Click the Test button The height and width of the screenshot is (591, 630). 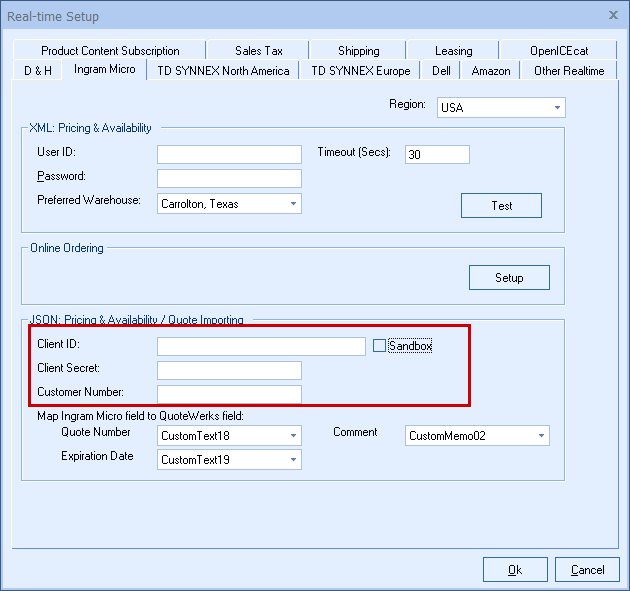click(501, 205)
